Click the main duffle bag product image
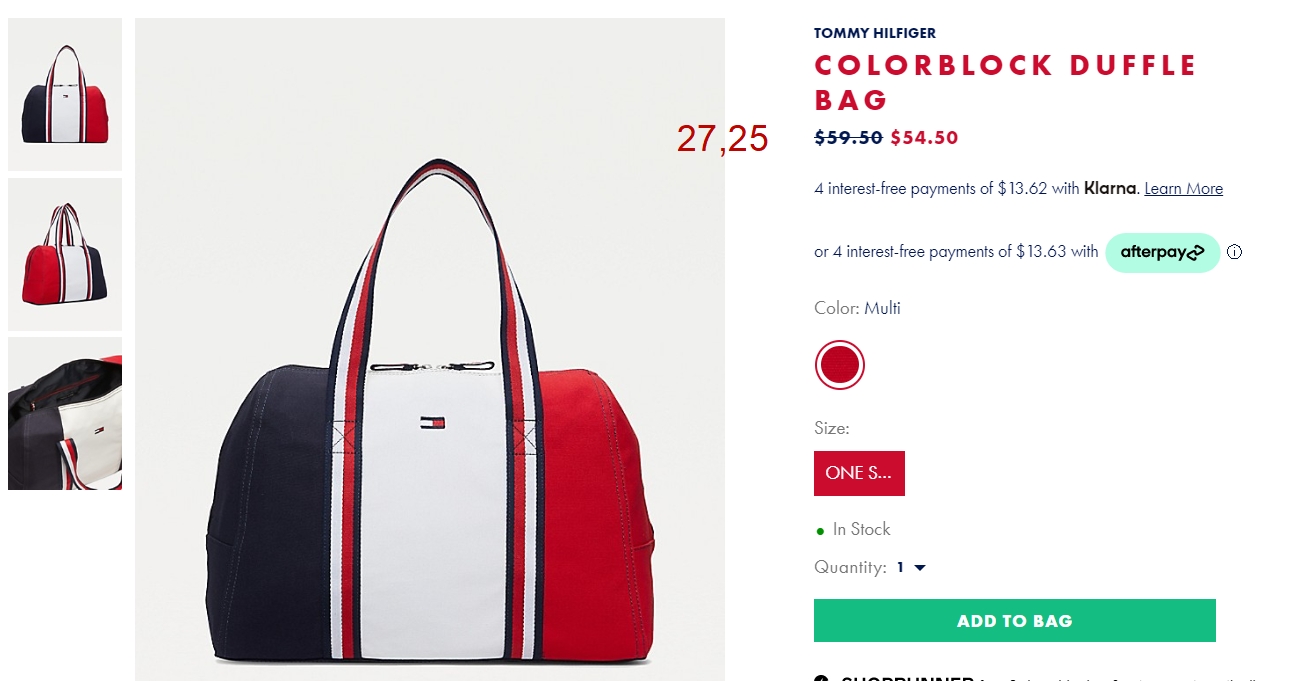This screenshot has height=681, width=1289. point(430,349)
